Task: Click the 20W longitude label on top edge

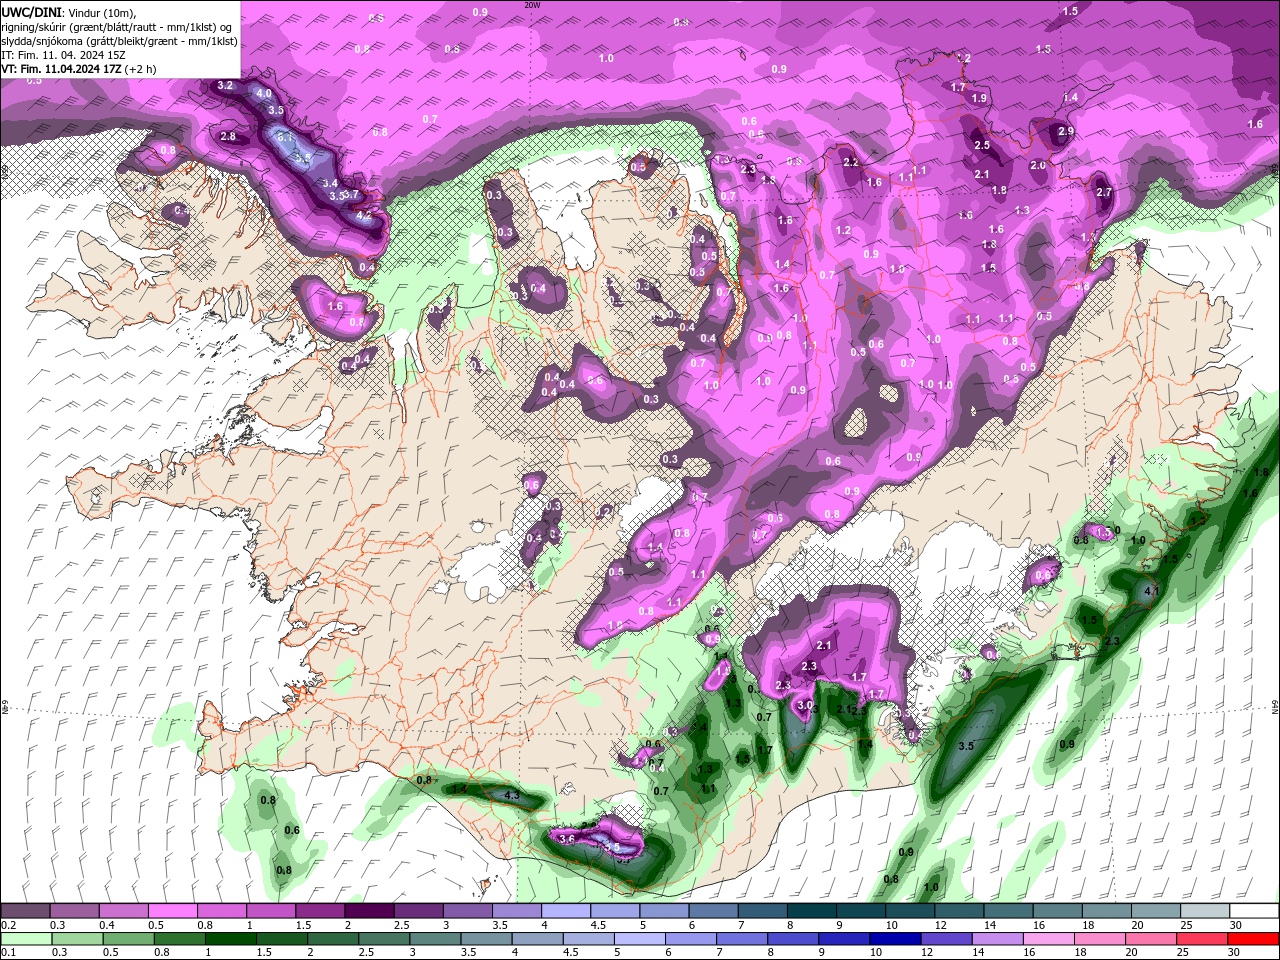Action: click(x=532, y=4)
